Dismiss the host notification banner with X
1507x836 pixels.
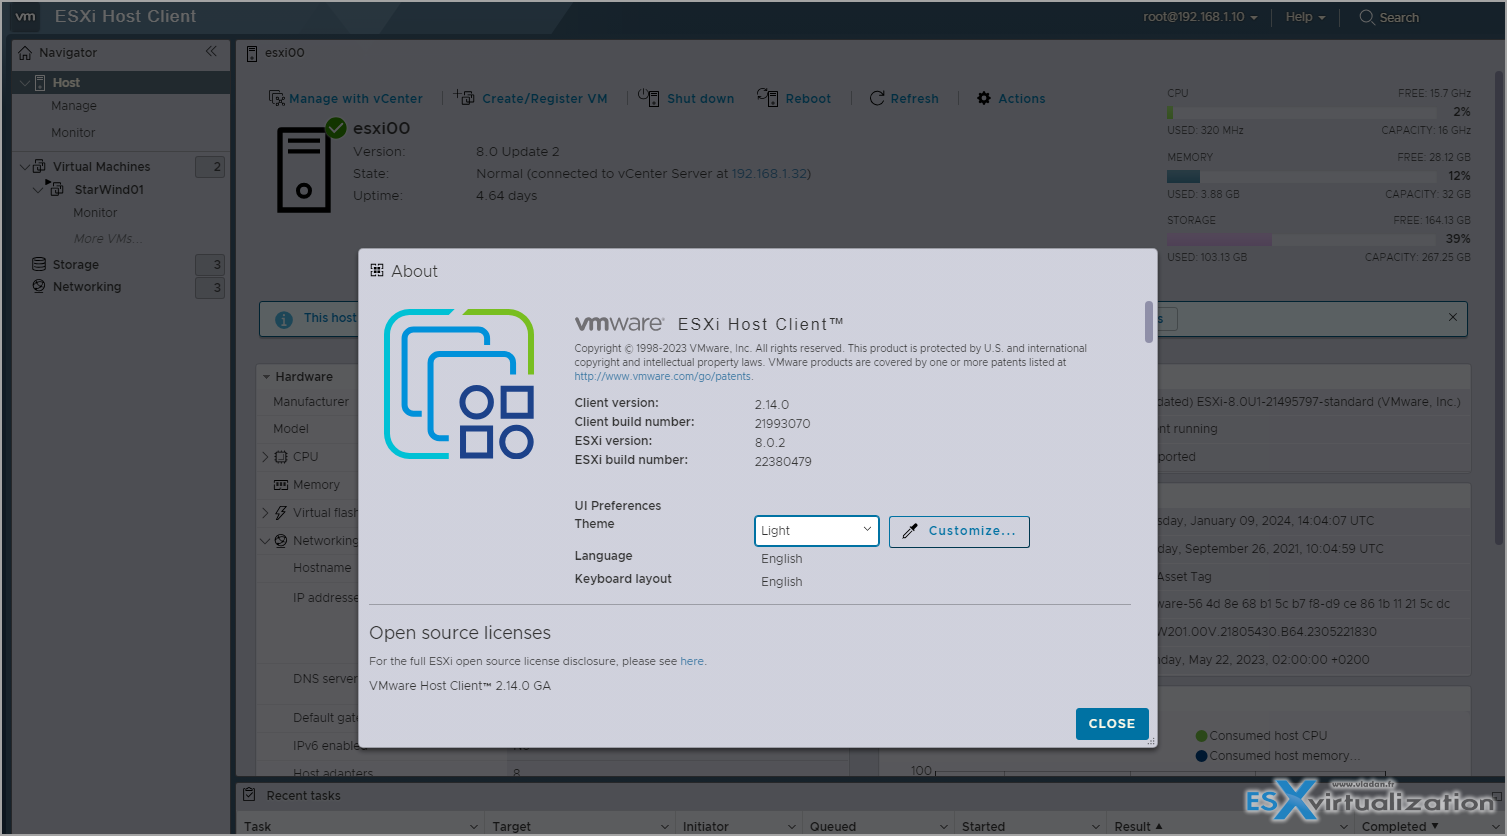1453,317
